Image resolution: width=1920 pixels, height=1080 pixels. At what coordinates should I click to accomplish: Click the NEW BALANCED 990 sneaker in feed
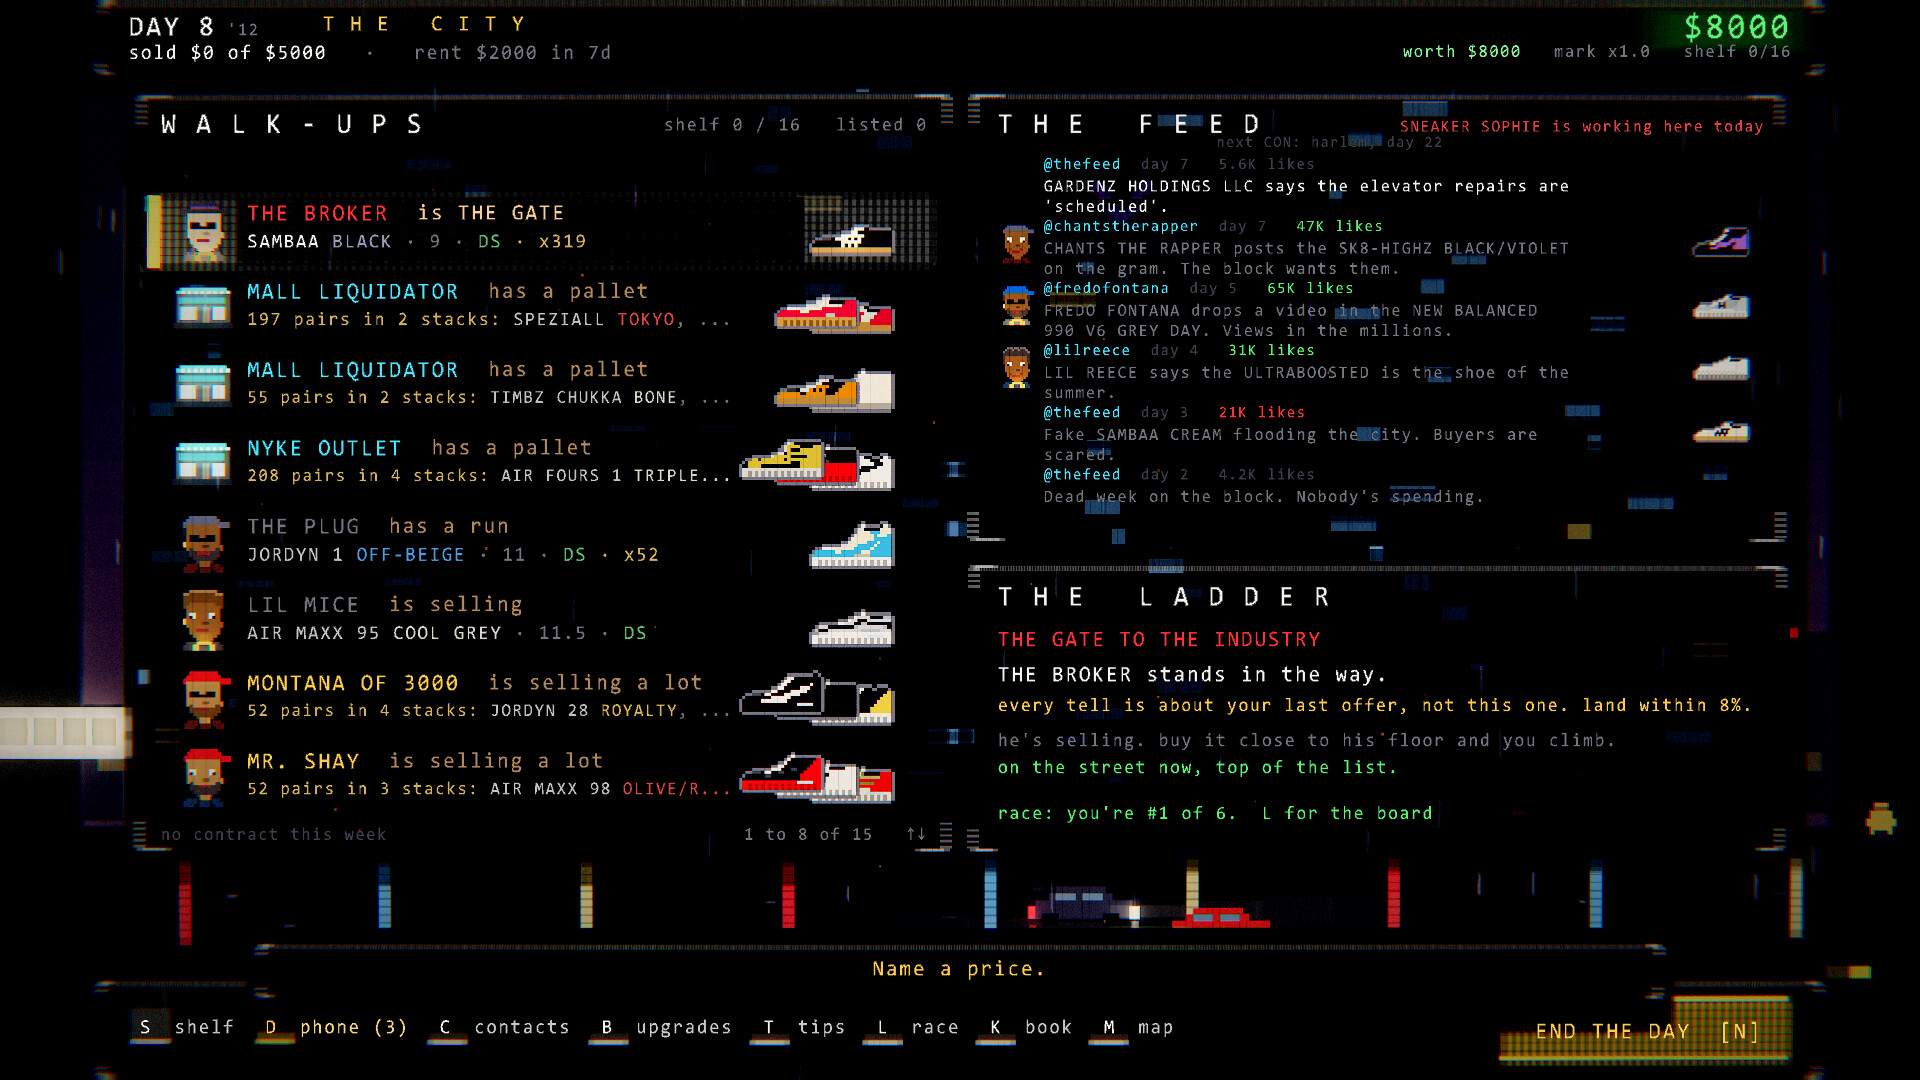click(x=1721, y=306)
